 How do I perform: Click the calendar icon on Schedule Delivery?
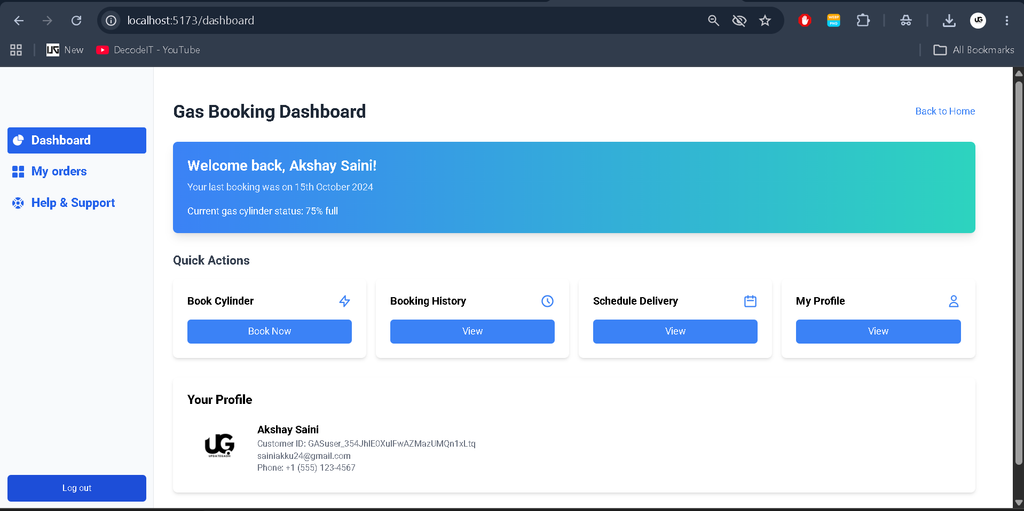[750, 301]
